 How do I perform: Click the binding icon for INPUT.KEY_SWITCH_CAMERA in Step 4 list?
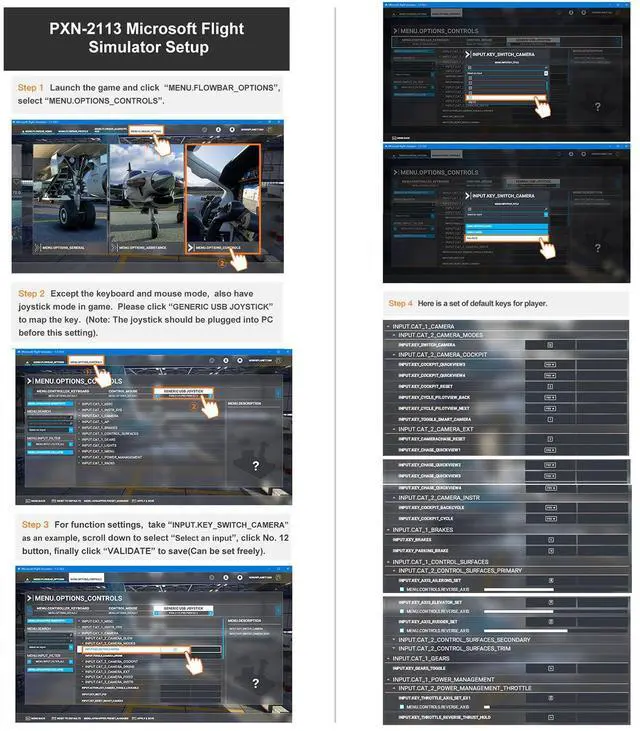[x=550, y=345]
